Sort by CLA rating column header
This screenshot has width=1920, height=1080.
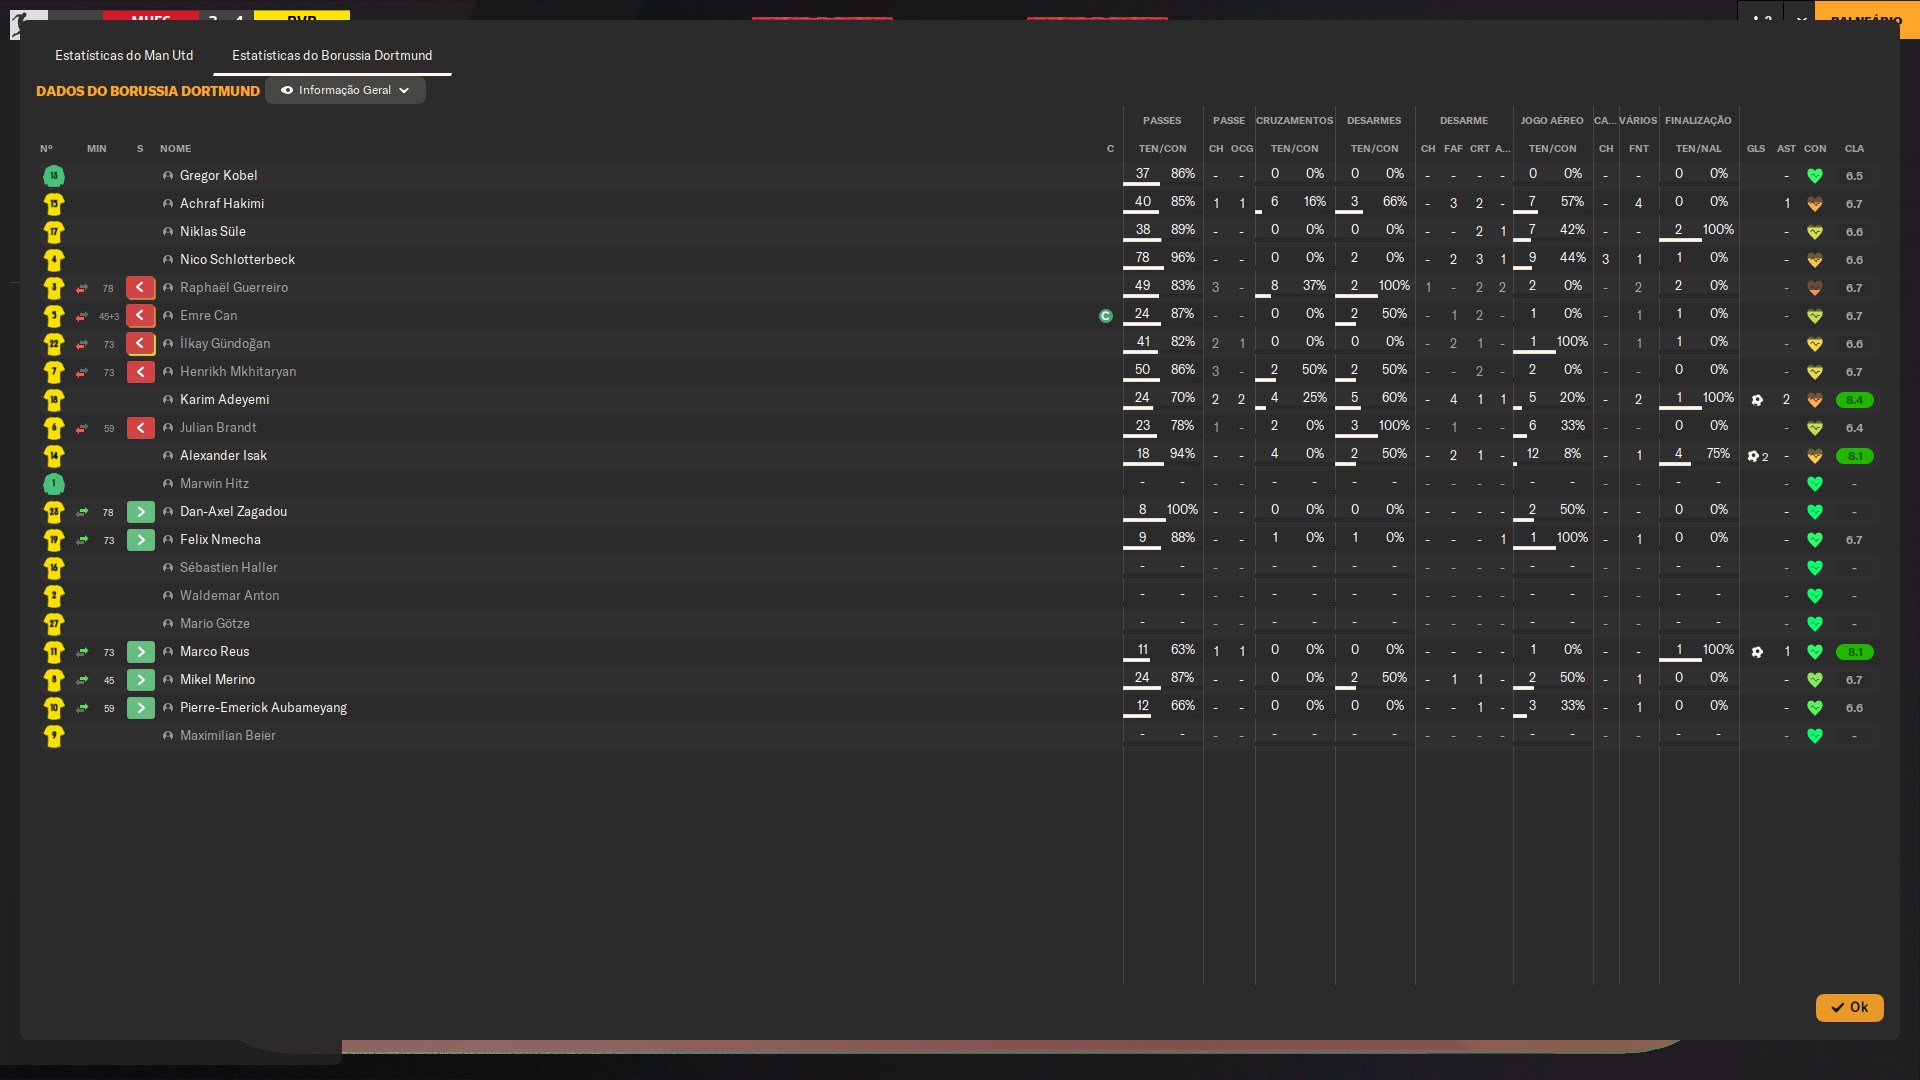(x=1854, y=148)
